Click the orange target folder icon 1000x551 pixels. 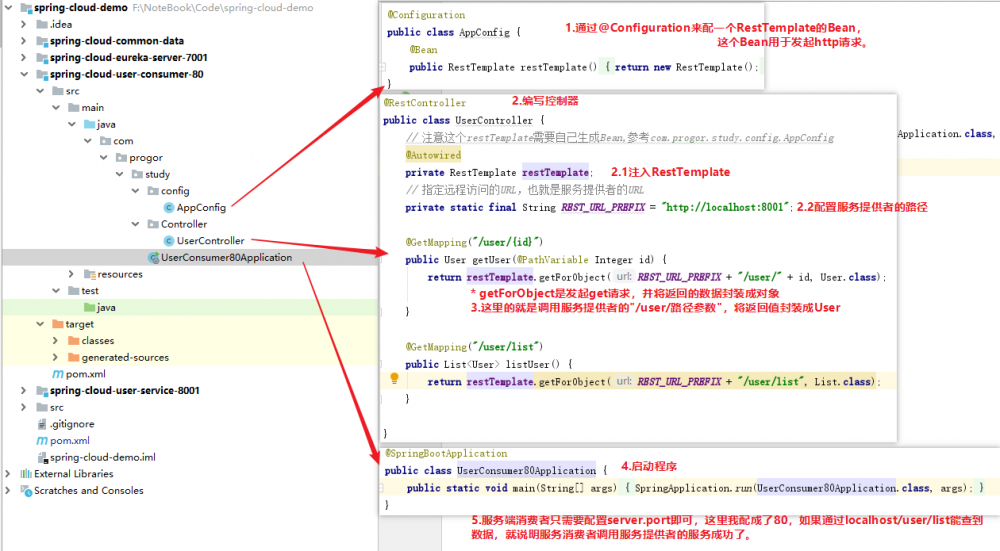coord(58,324)
